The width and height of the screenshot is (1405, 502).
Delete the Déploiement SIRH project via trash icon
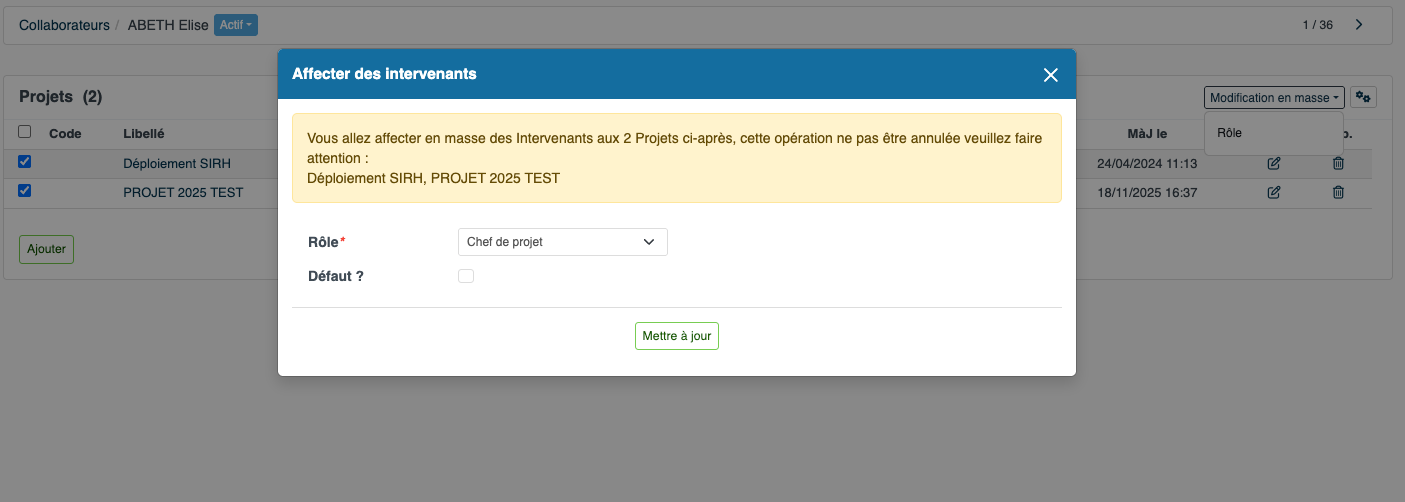click(x=1339, y=163)
